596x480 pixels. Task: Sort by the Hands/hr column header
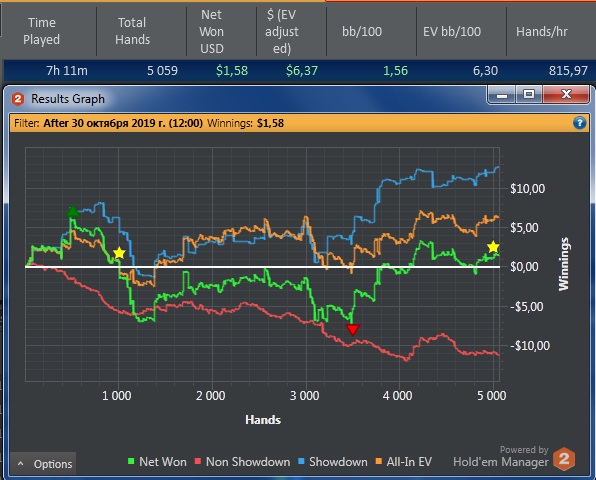tap(542, 31)
